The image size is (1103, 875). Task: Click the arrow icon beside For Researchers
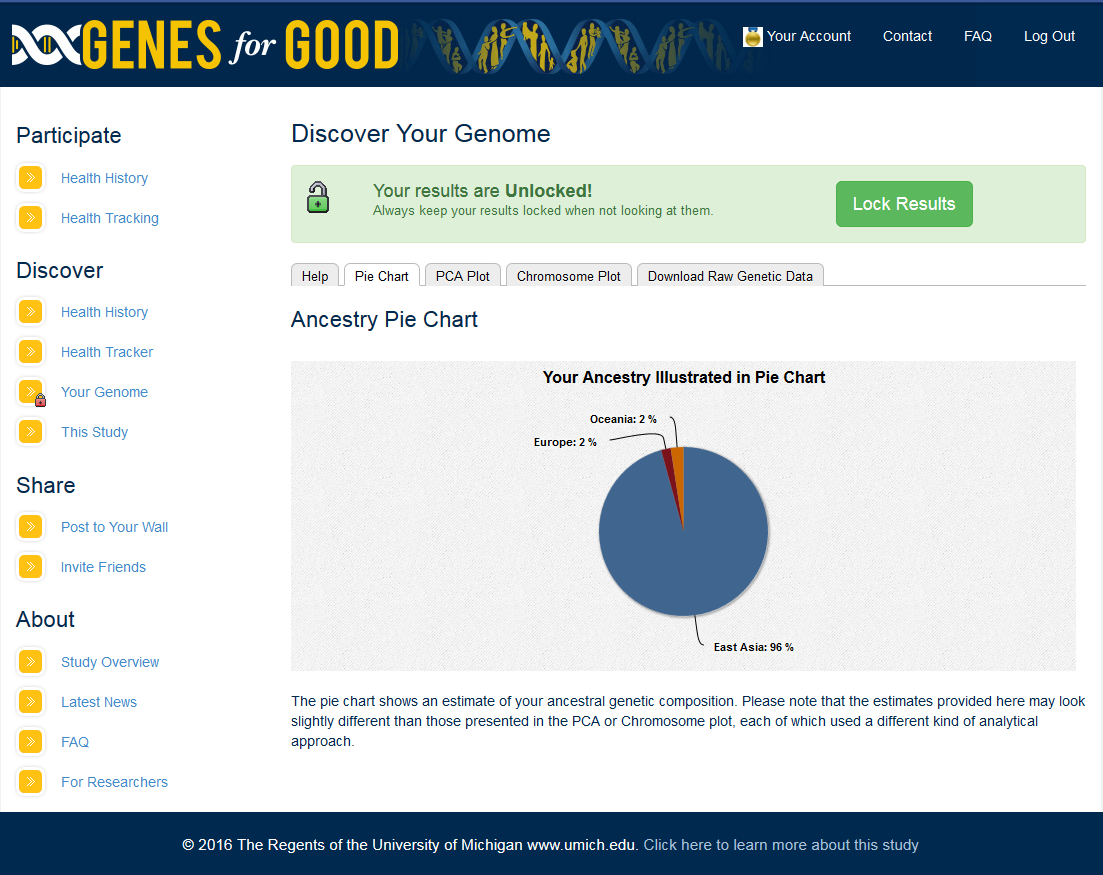tap(31, 782)
